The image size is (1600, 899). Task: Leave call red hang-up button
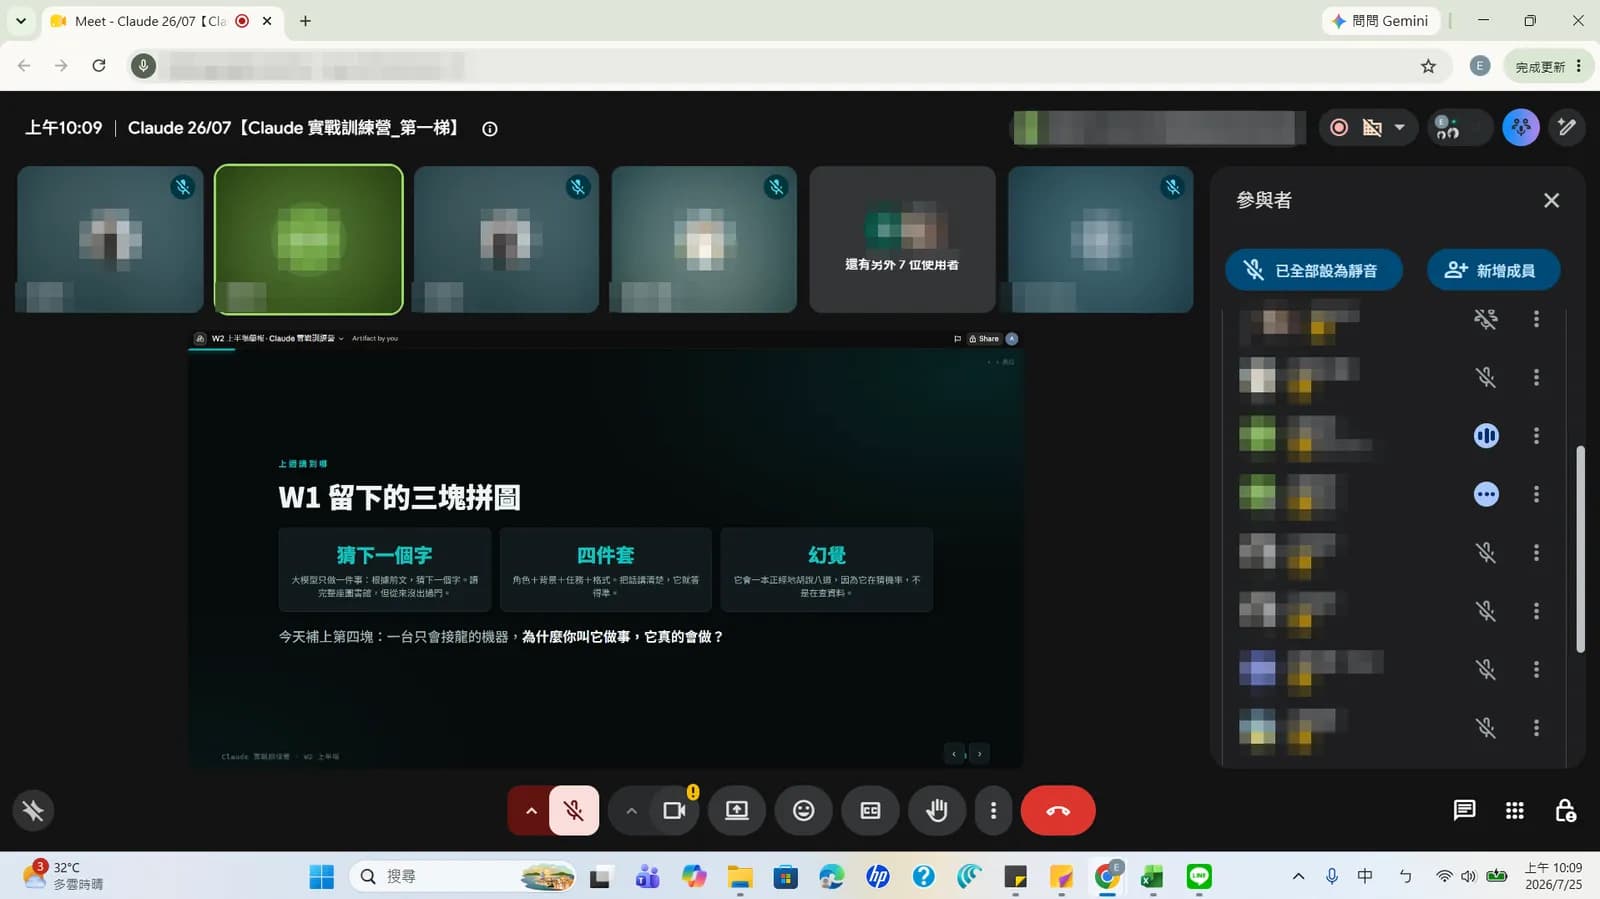[x=1058, y=811]
